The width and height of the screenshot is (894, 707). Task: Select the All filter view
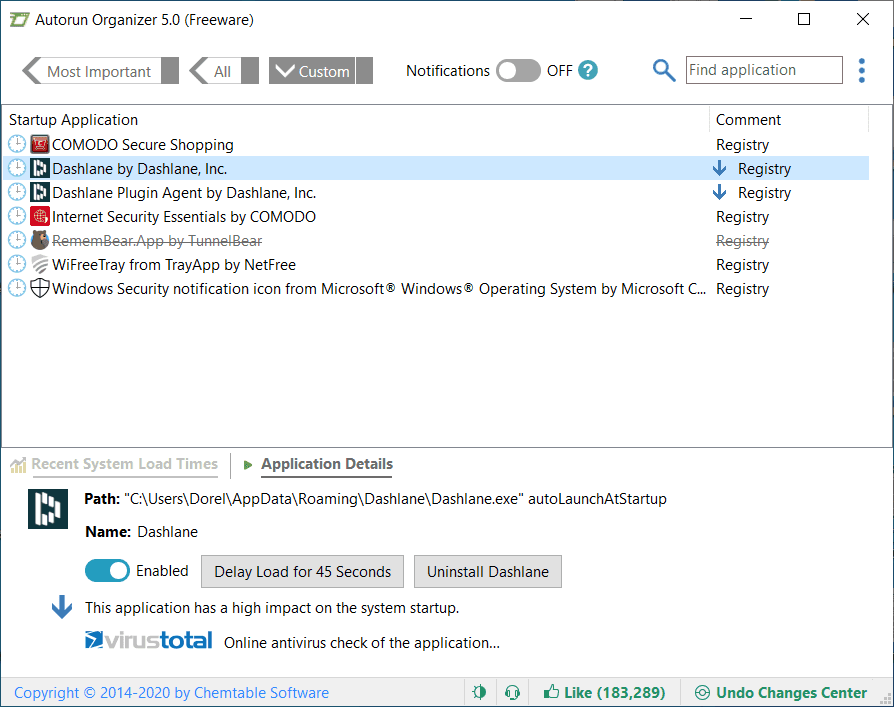point(224,71)
